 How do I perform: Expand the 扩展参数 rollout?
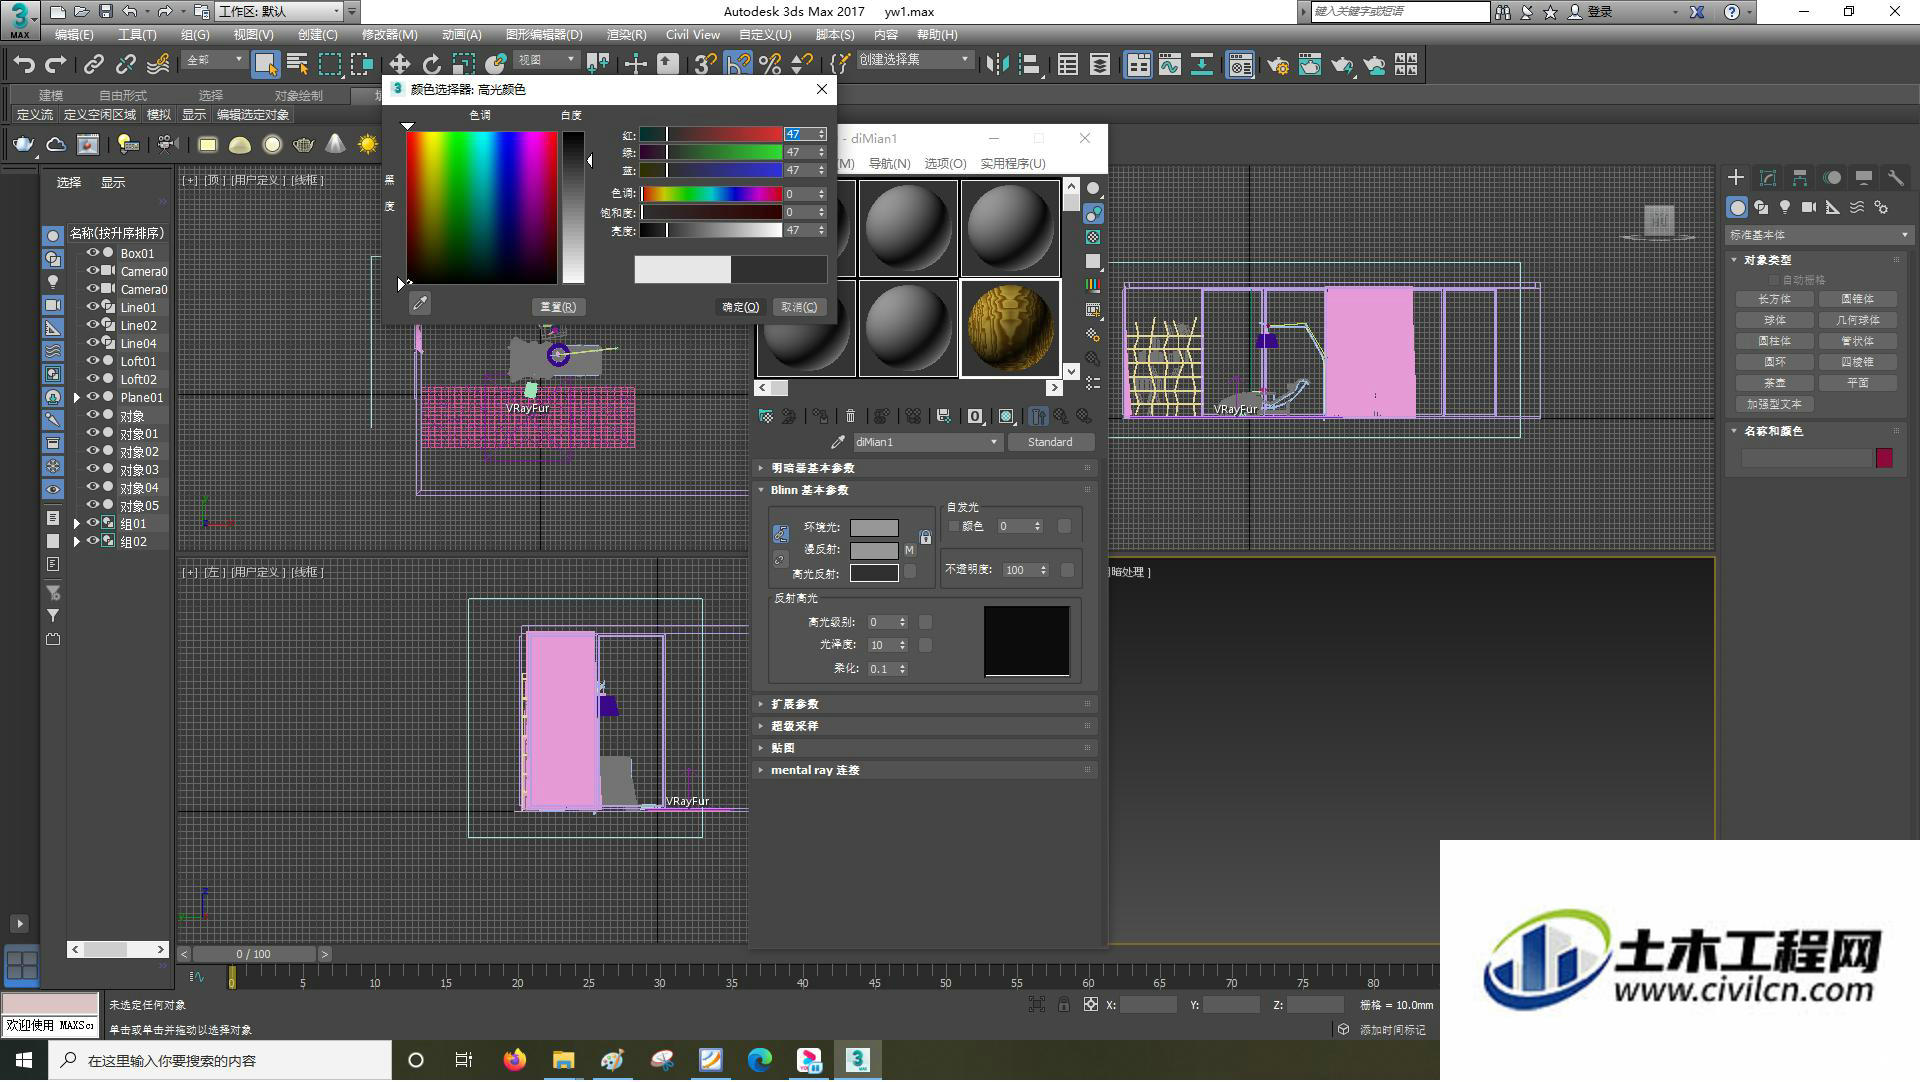[926, 704]
